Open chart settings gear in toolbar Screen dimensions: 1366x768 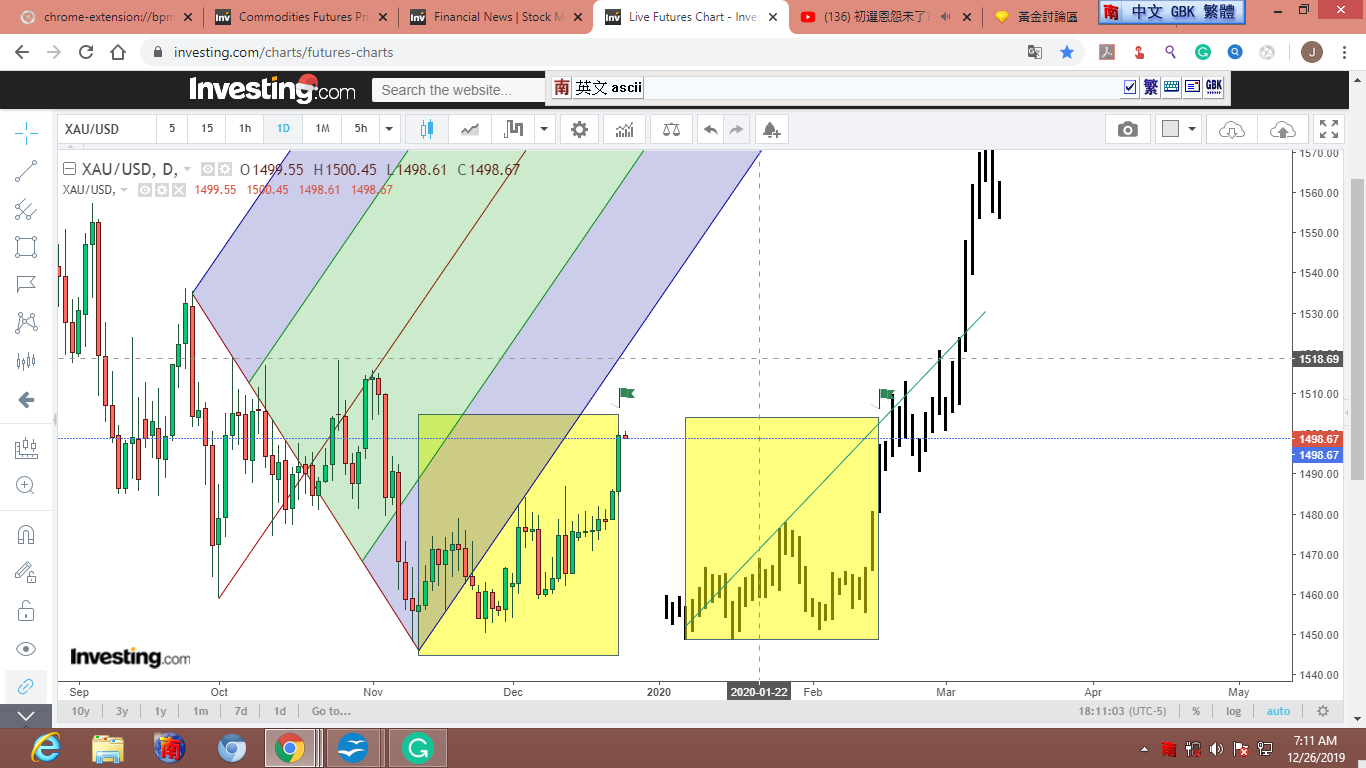[x=579, y=129]
